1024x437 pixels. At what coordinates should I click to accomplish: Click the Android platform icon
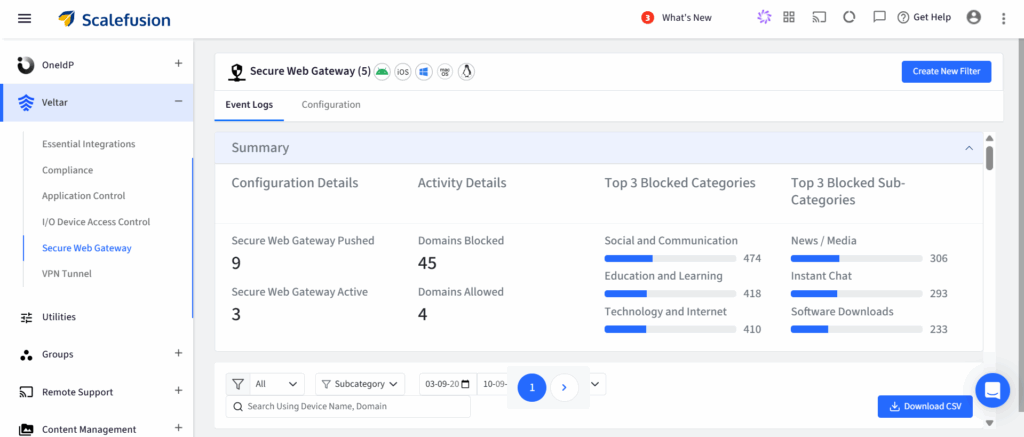tap(382, 72)
